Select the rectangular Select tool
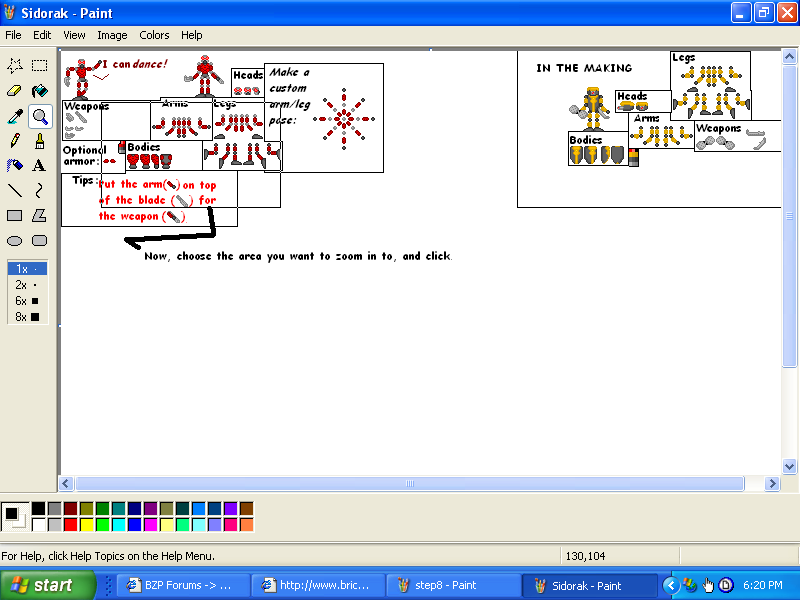Viewport: 800px width, 600px height. pyautogui.click(x=39, y=65)
